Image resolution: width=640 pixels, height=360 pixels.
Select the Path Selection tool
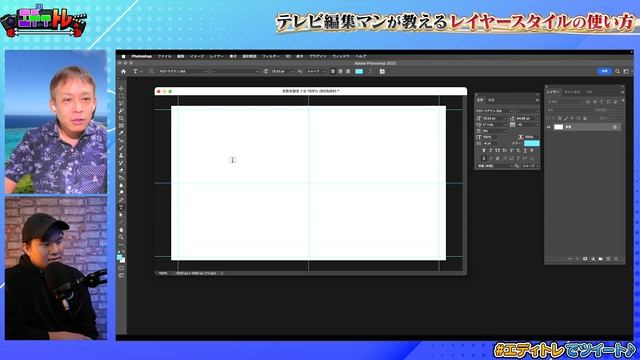121,215
